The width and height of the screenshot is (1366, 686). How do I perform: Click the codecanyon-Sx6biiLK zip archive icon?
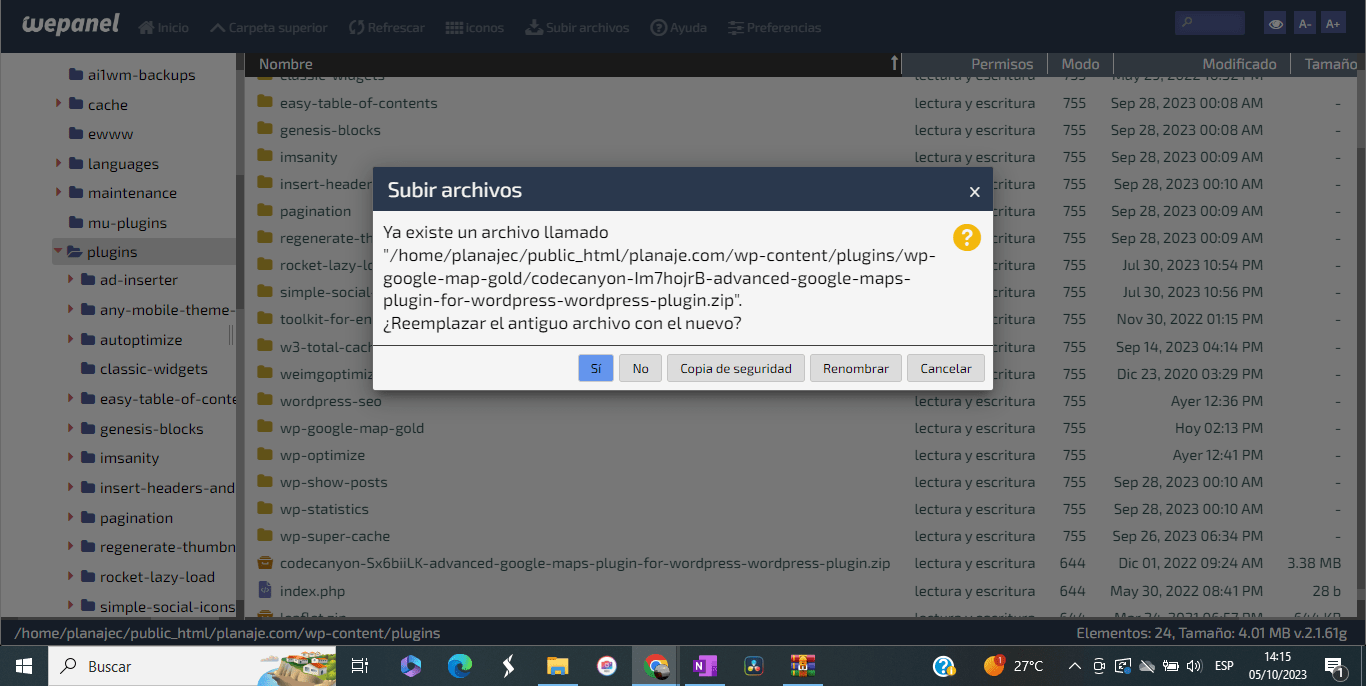265,562
